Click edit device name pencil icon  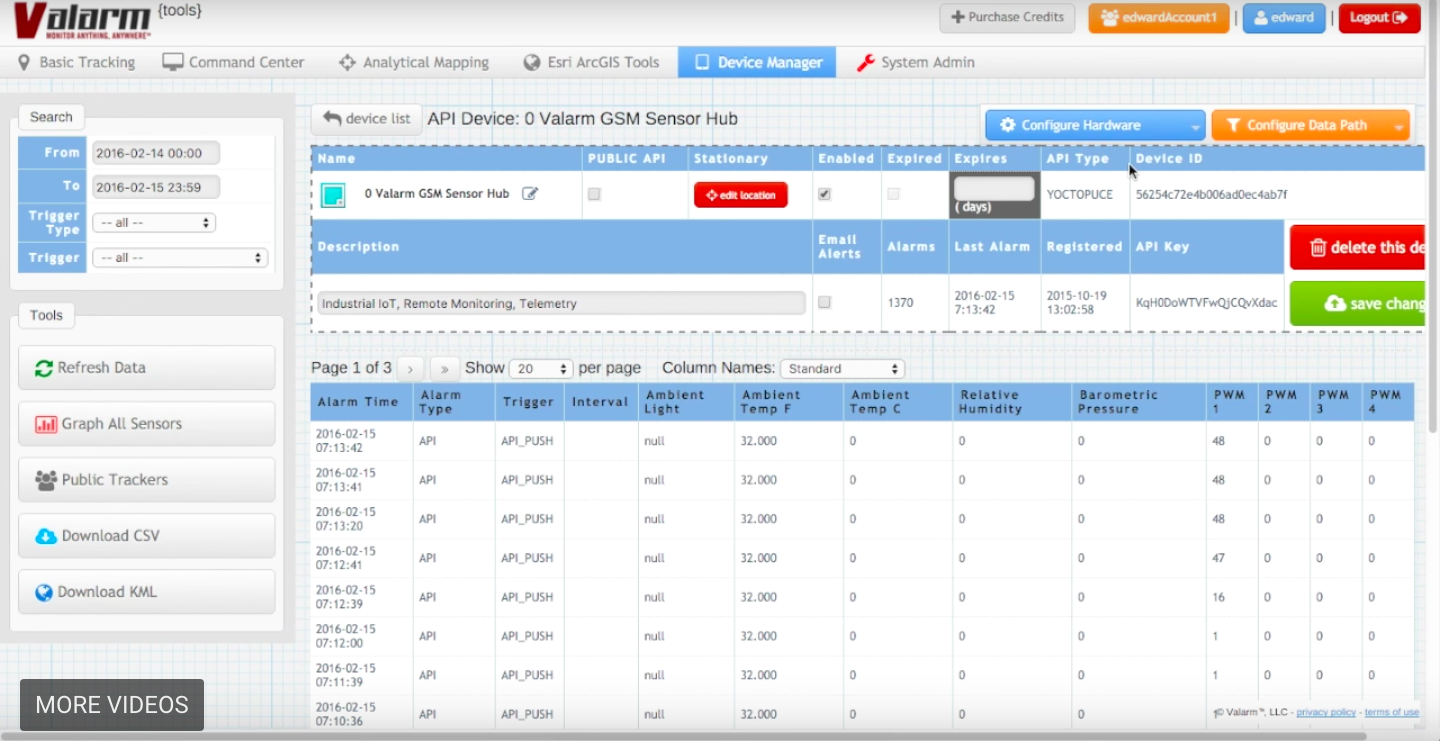click(530, 194)
